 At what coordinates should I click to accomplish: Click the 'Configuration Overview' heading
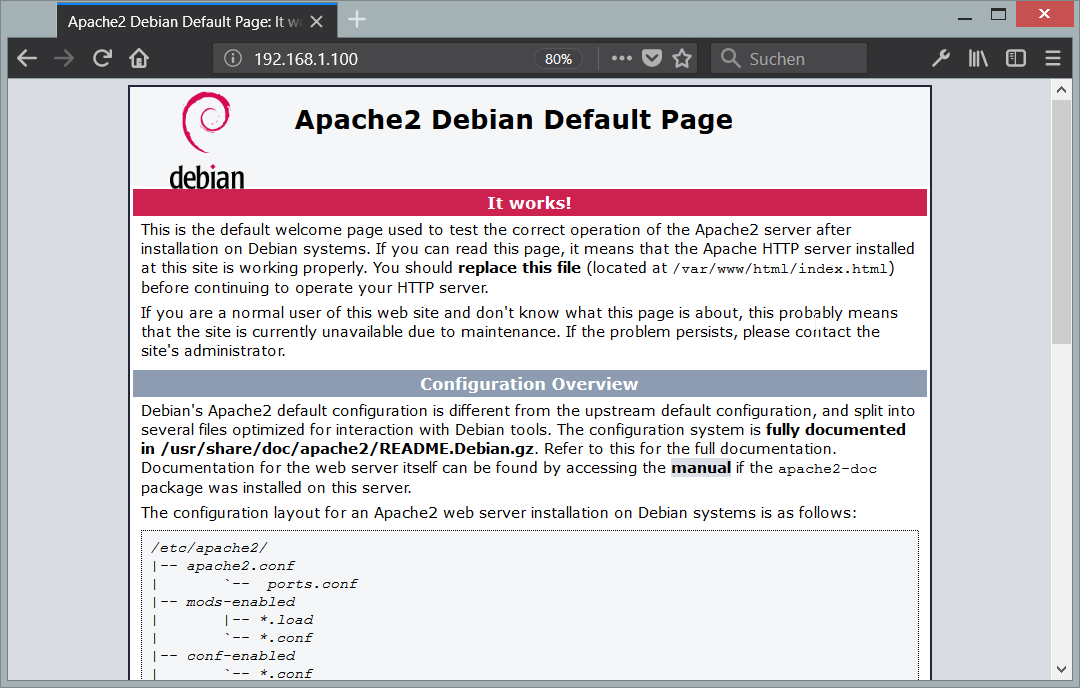click(x=529, y=384)
